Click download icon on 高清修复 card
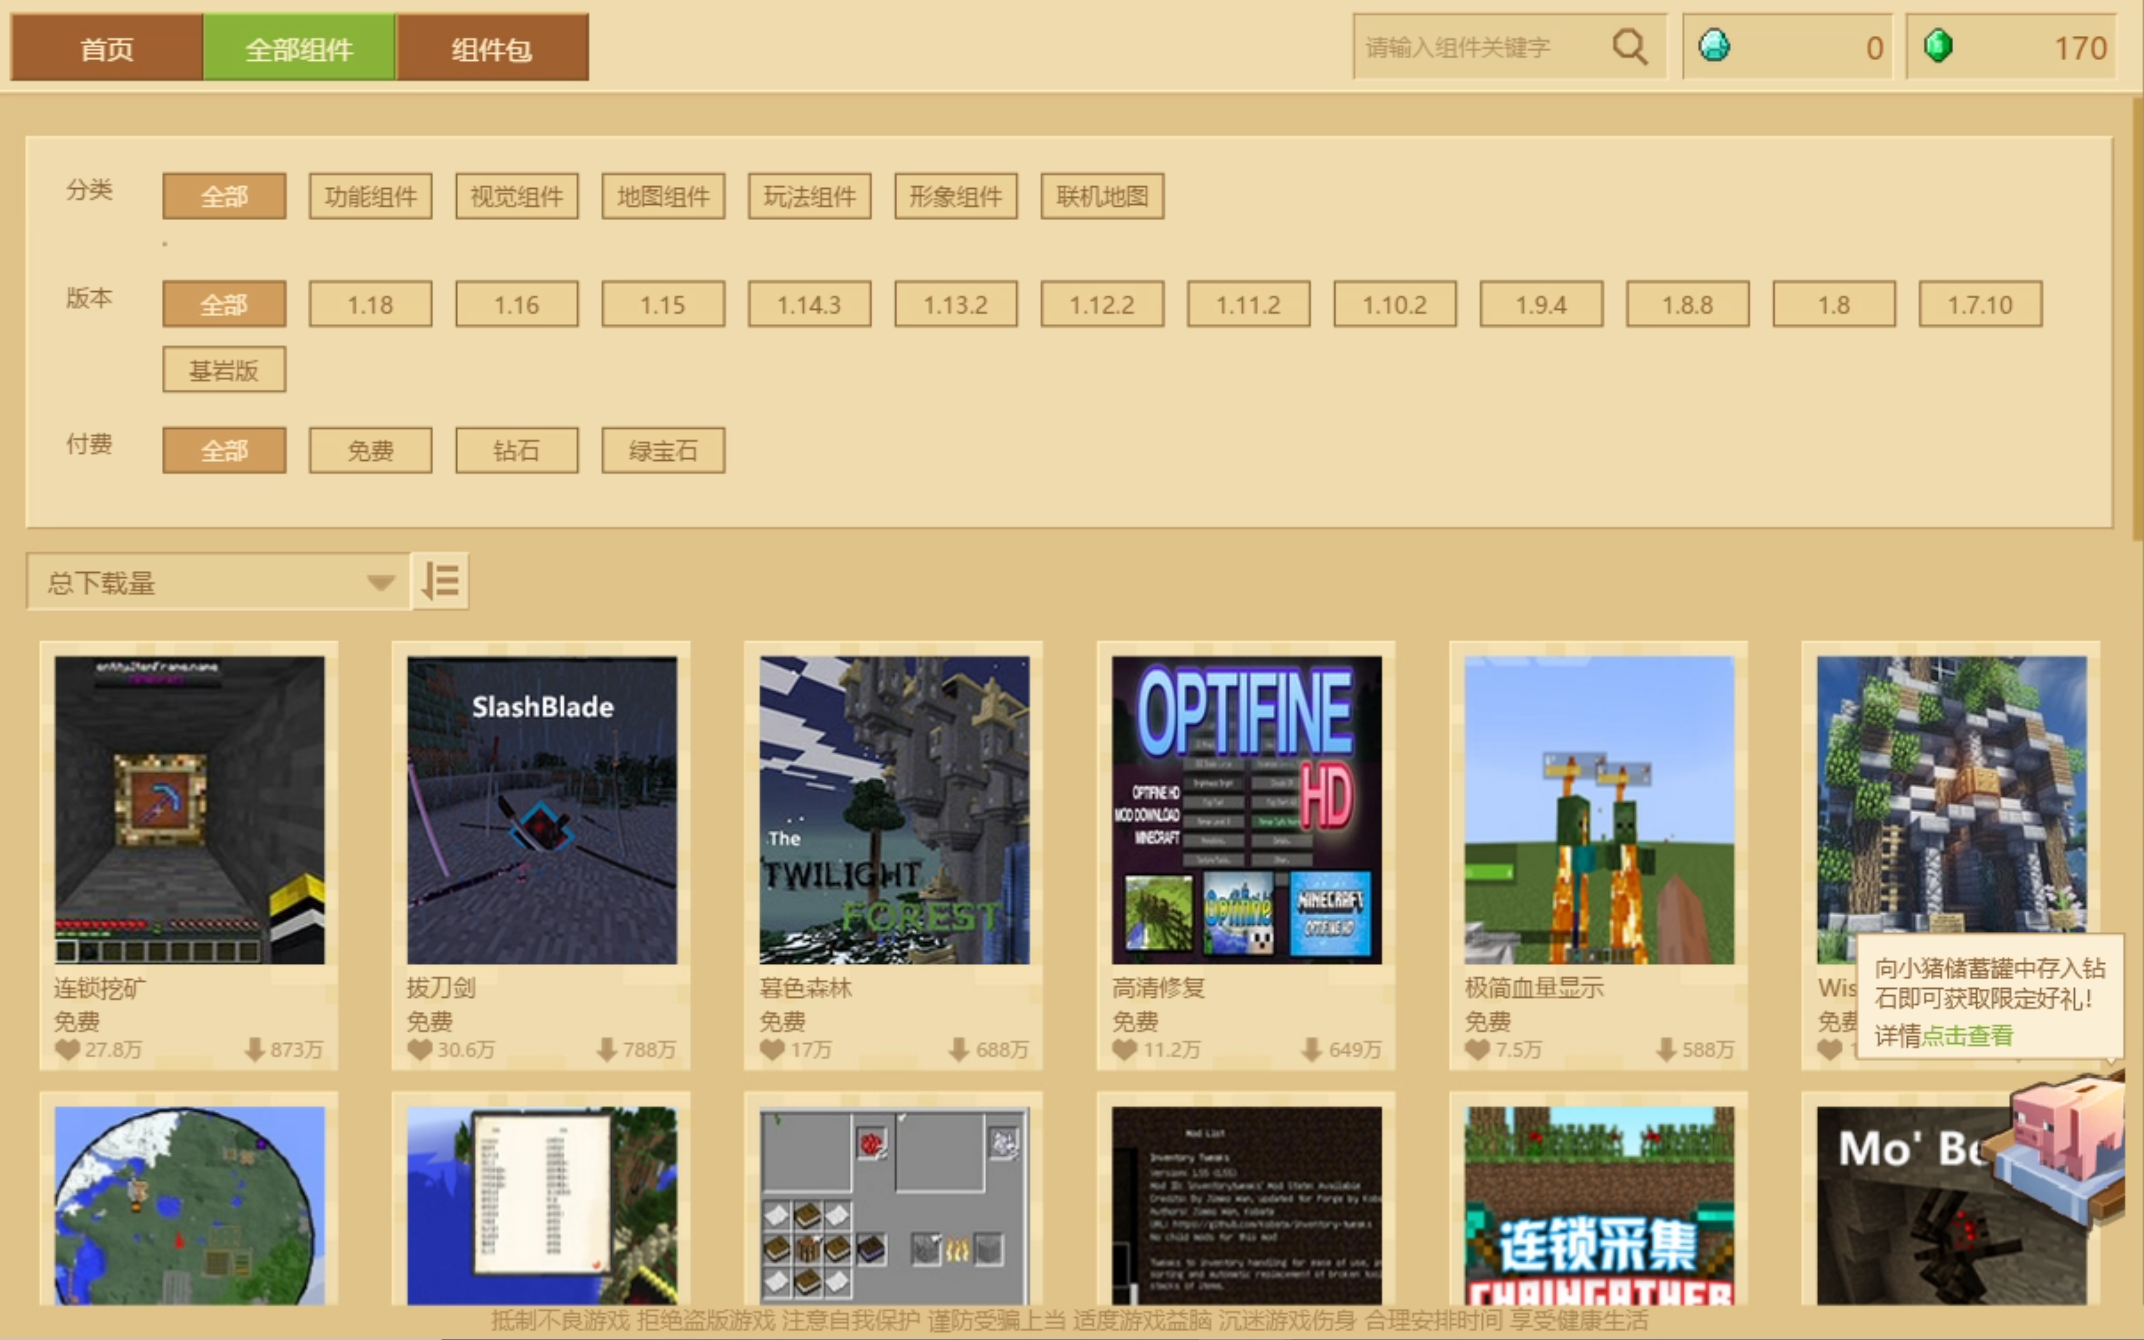This screenshot has height=1340, width=2144. click(1311, 1049)
